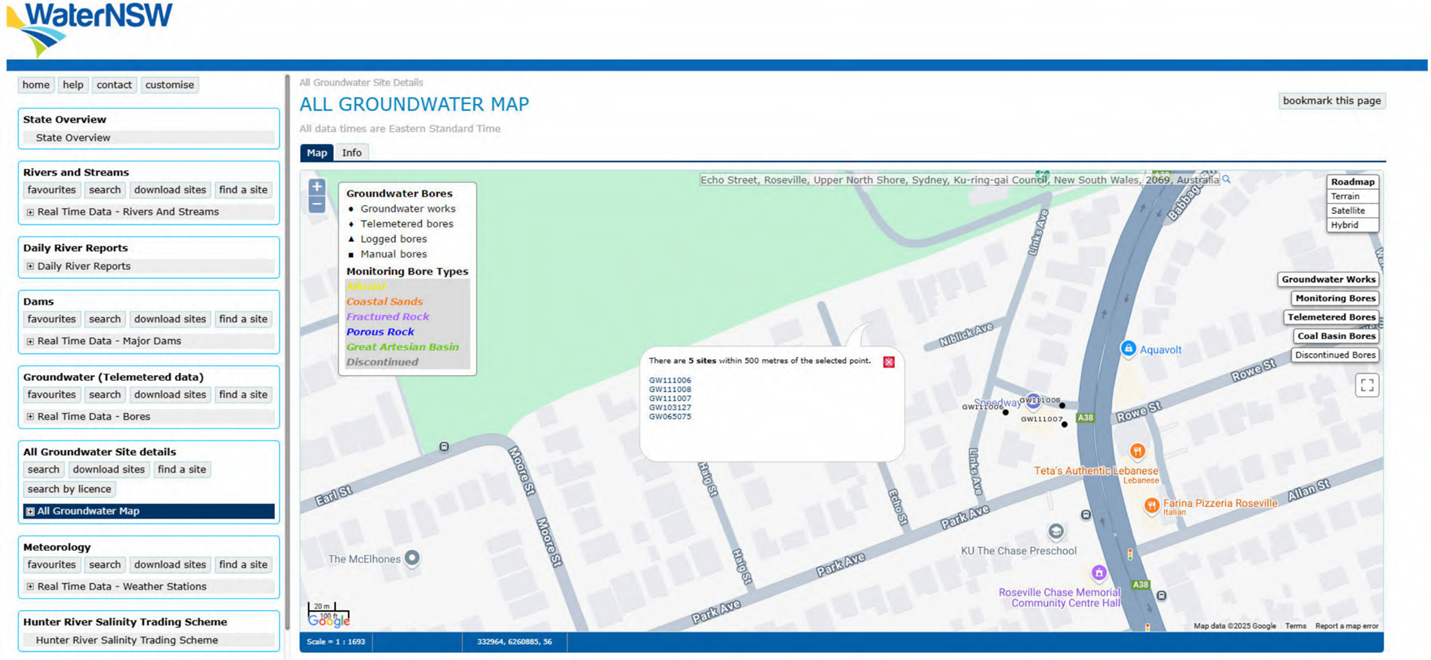This screenshot has height=660, width=1431.
Task: Click the address search magnifier icon
Action: click(1226, 180)
